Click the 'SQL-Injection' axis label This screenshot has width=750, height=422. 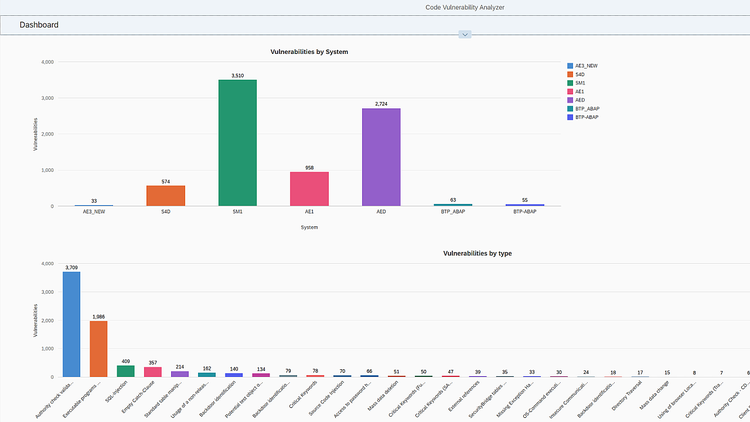[117, 391]
